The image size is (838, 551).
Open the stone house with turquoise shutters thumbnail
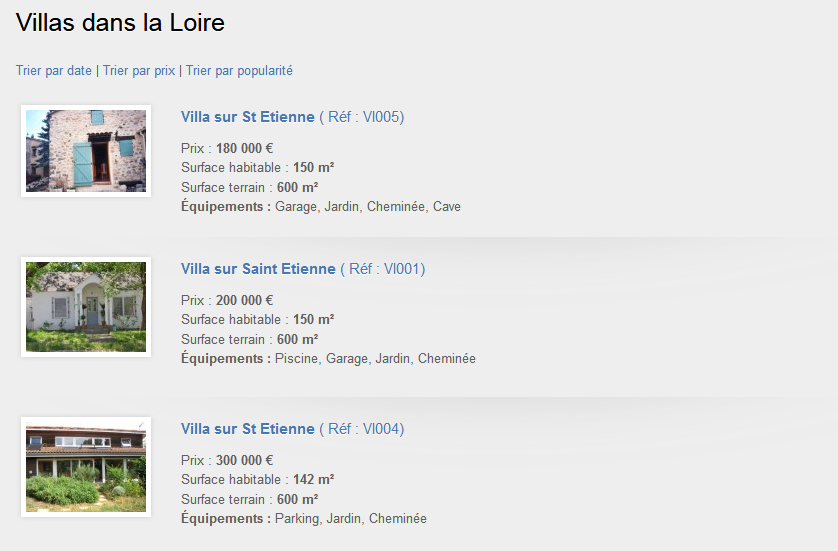86,151
